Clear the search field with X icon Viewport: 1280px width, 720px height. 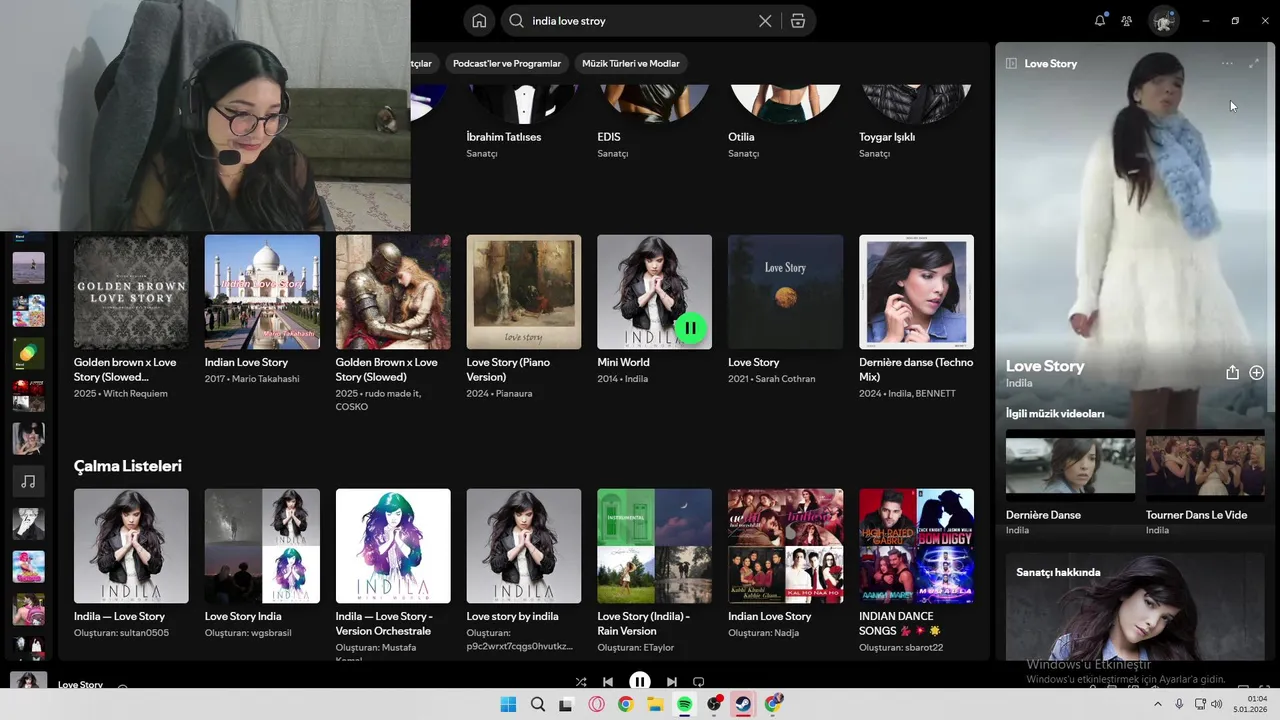pos(765,21)
